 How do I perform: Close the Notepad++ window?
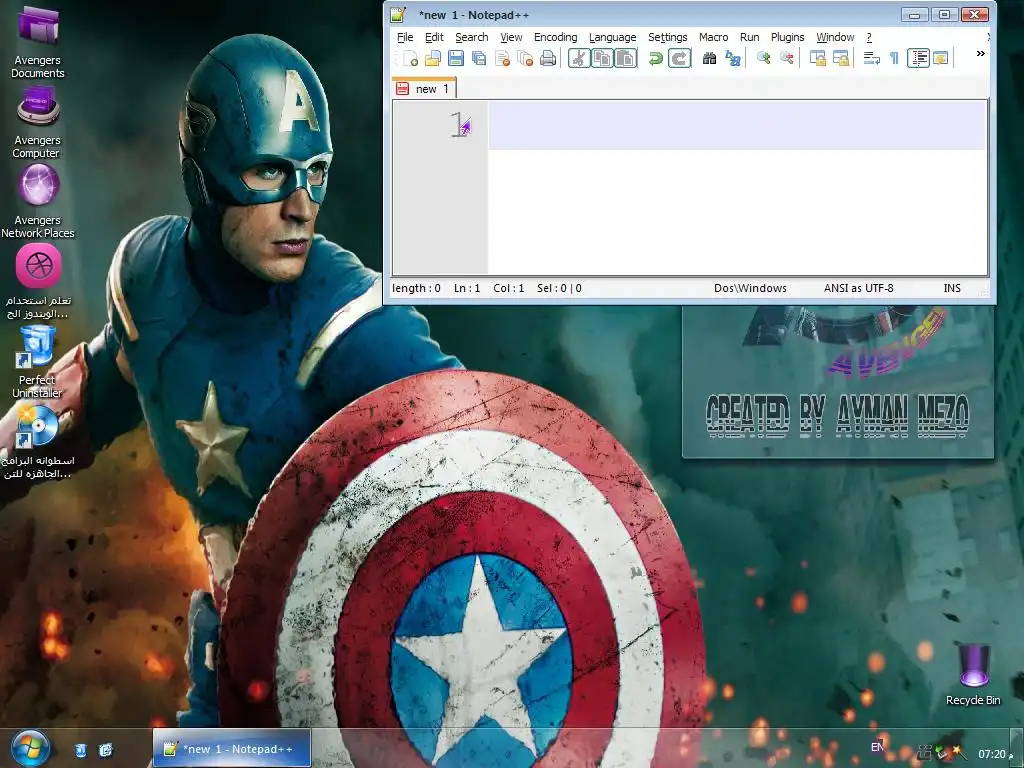(x=974, y=14)
